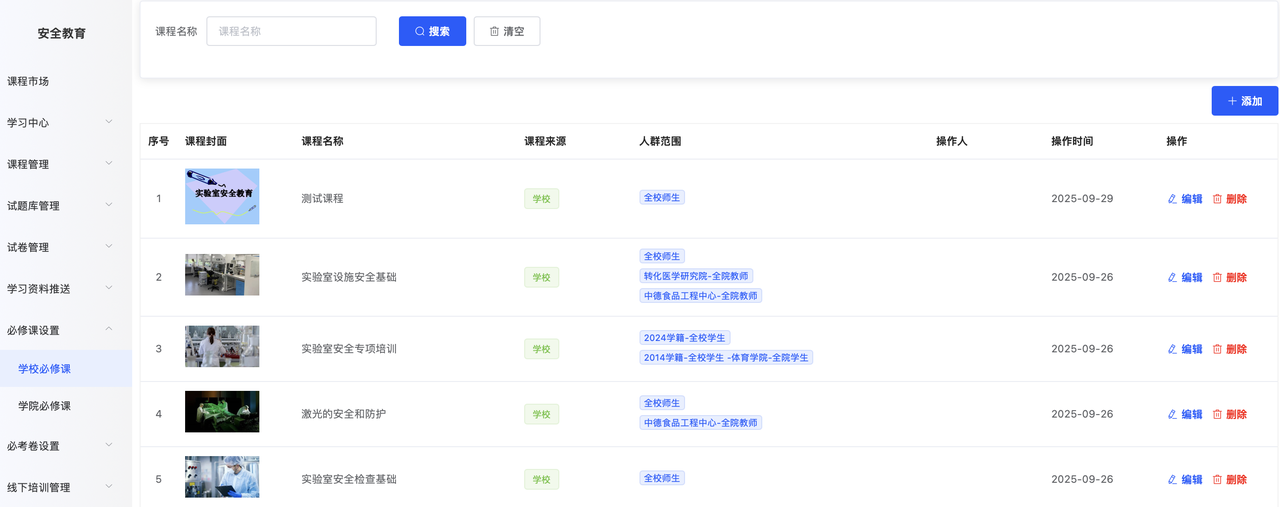The width and height of the screenshot is (1280, 507).
Task: Open 课程市场 in the sidebar
Action: [28, 81]
